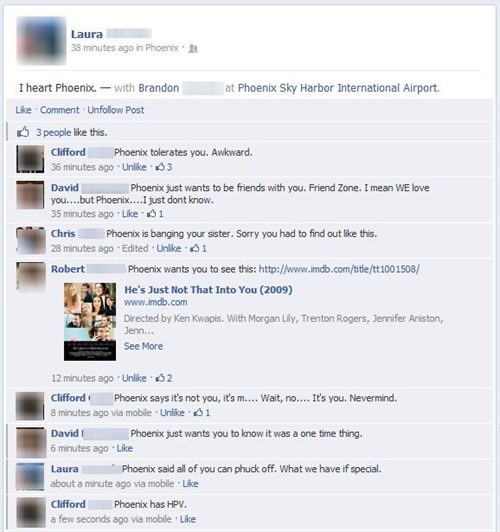This screenshot has height=532, width=500.
Task: Click the thumb count under Robert's imdb comment
Action: pyautogui.click(x=164, y=378)
